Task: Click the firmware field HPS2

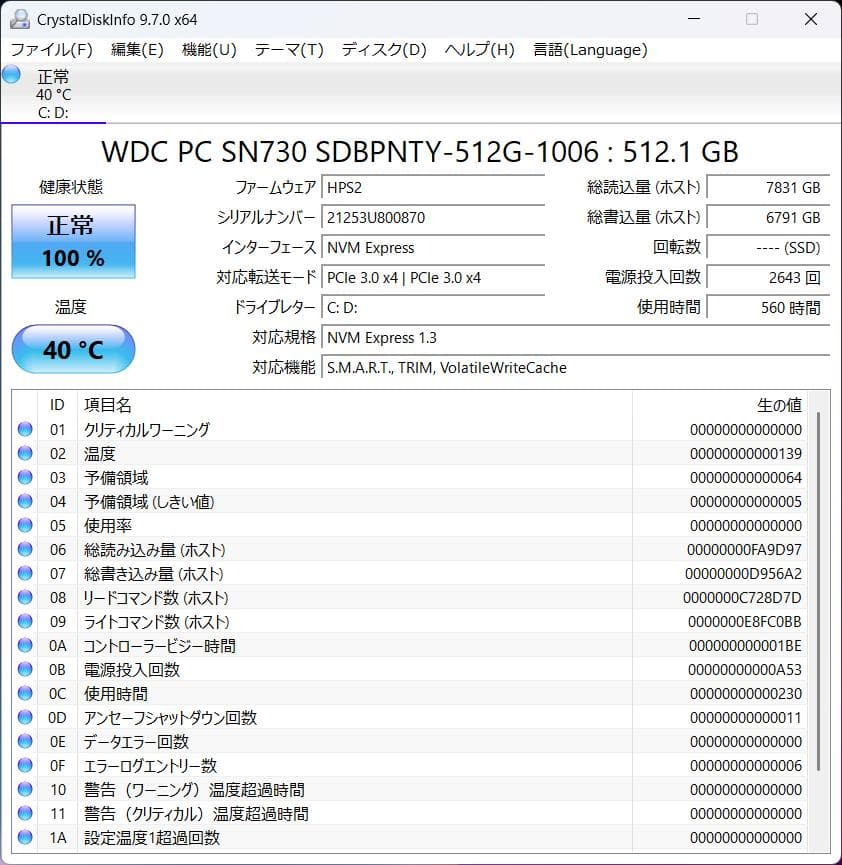Action: pyautogui.click(x=433, y=188)
